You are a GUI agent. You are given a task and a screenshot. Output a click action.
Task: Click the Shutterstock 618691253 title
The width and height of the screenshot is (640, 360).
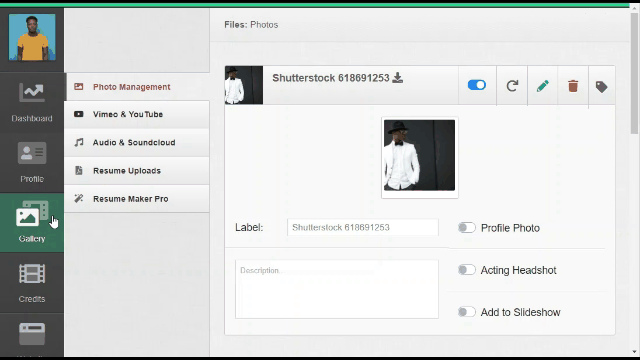point(331,78)
